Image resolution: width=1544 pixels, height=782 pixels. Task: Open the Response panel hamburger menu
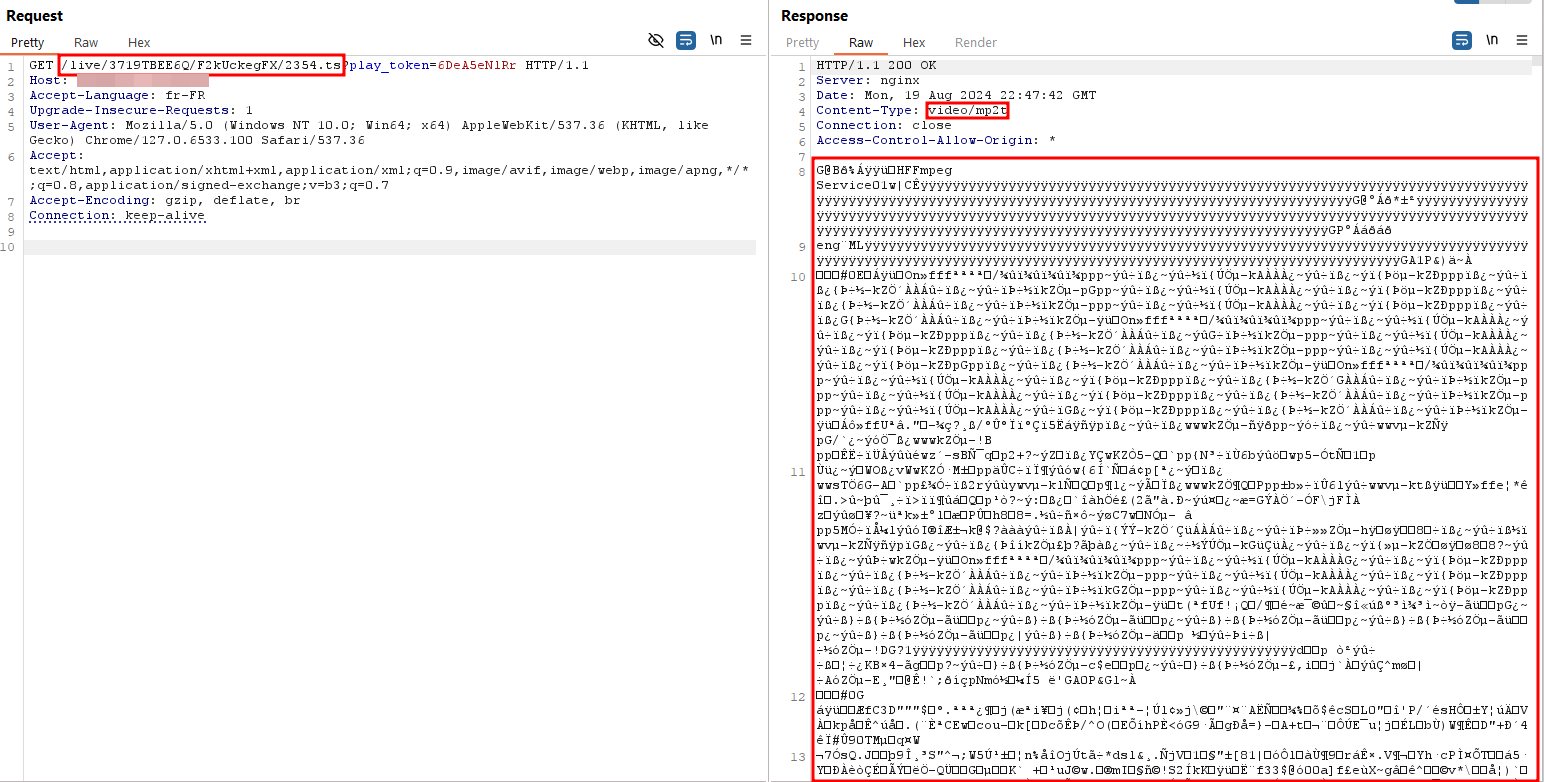(x=1522, y=41)
